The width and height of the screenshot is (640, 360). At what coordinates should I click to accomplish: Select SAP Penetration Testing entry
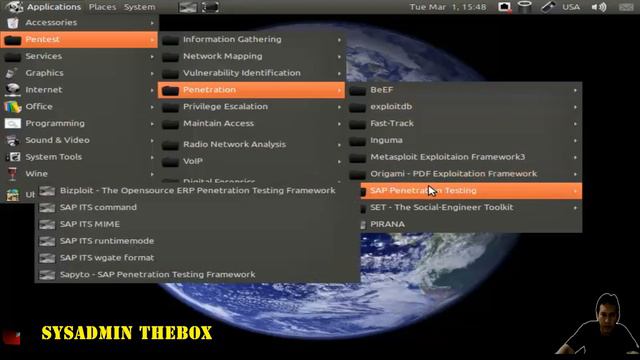[x=471, y=191]
